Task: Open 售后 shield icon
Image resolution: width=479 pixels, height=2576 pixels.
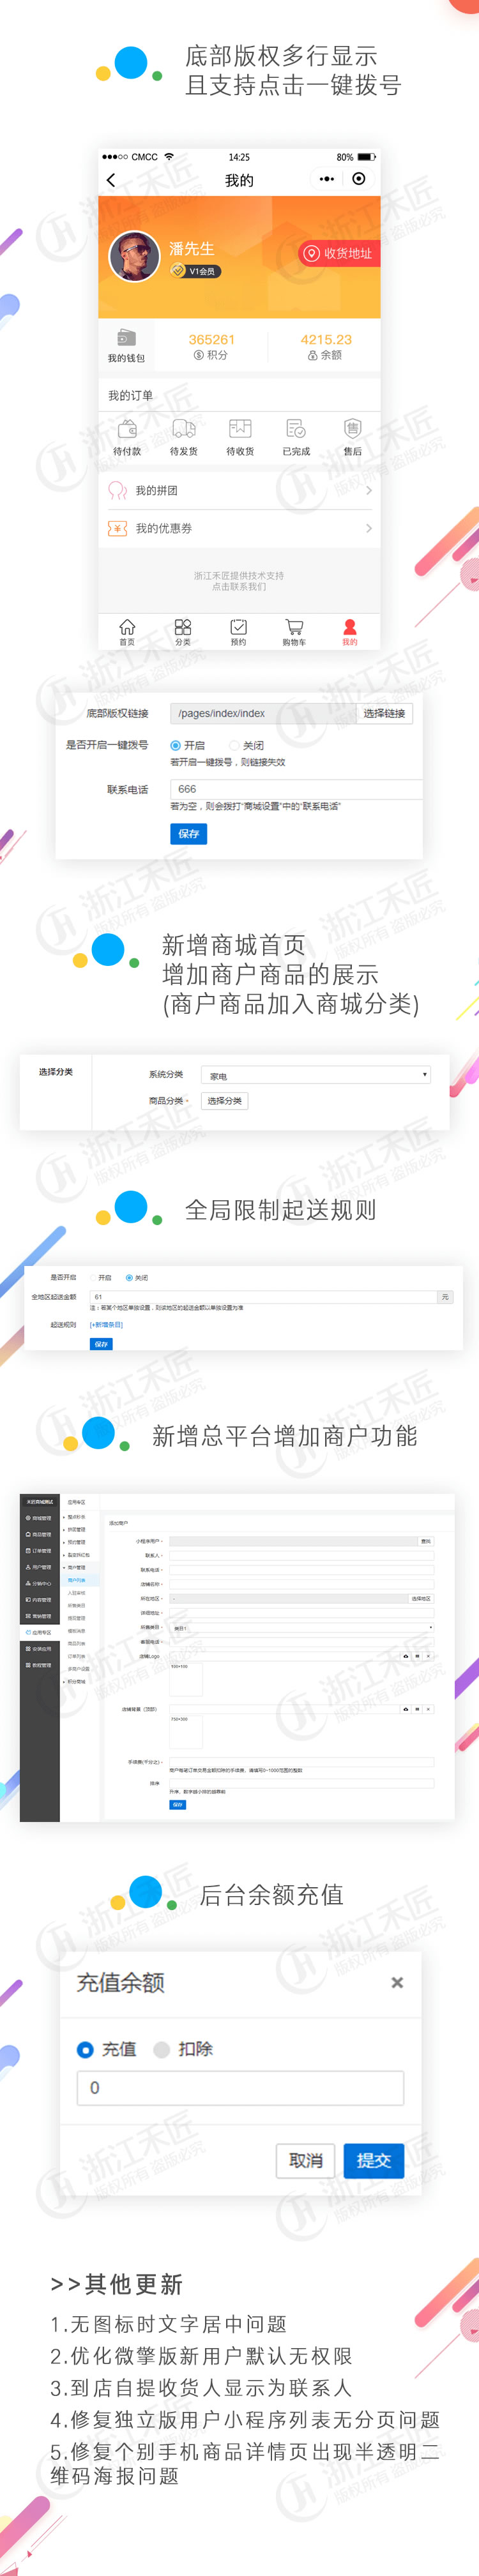Action: click(353, 429)
